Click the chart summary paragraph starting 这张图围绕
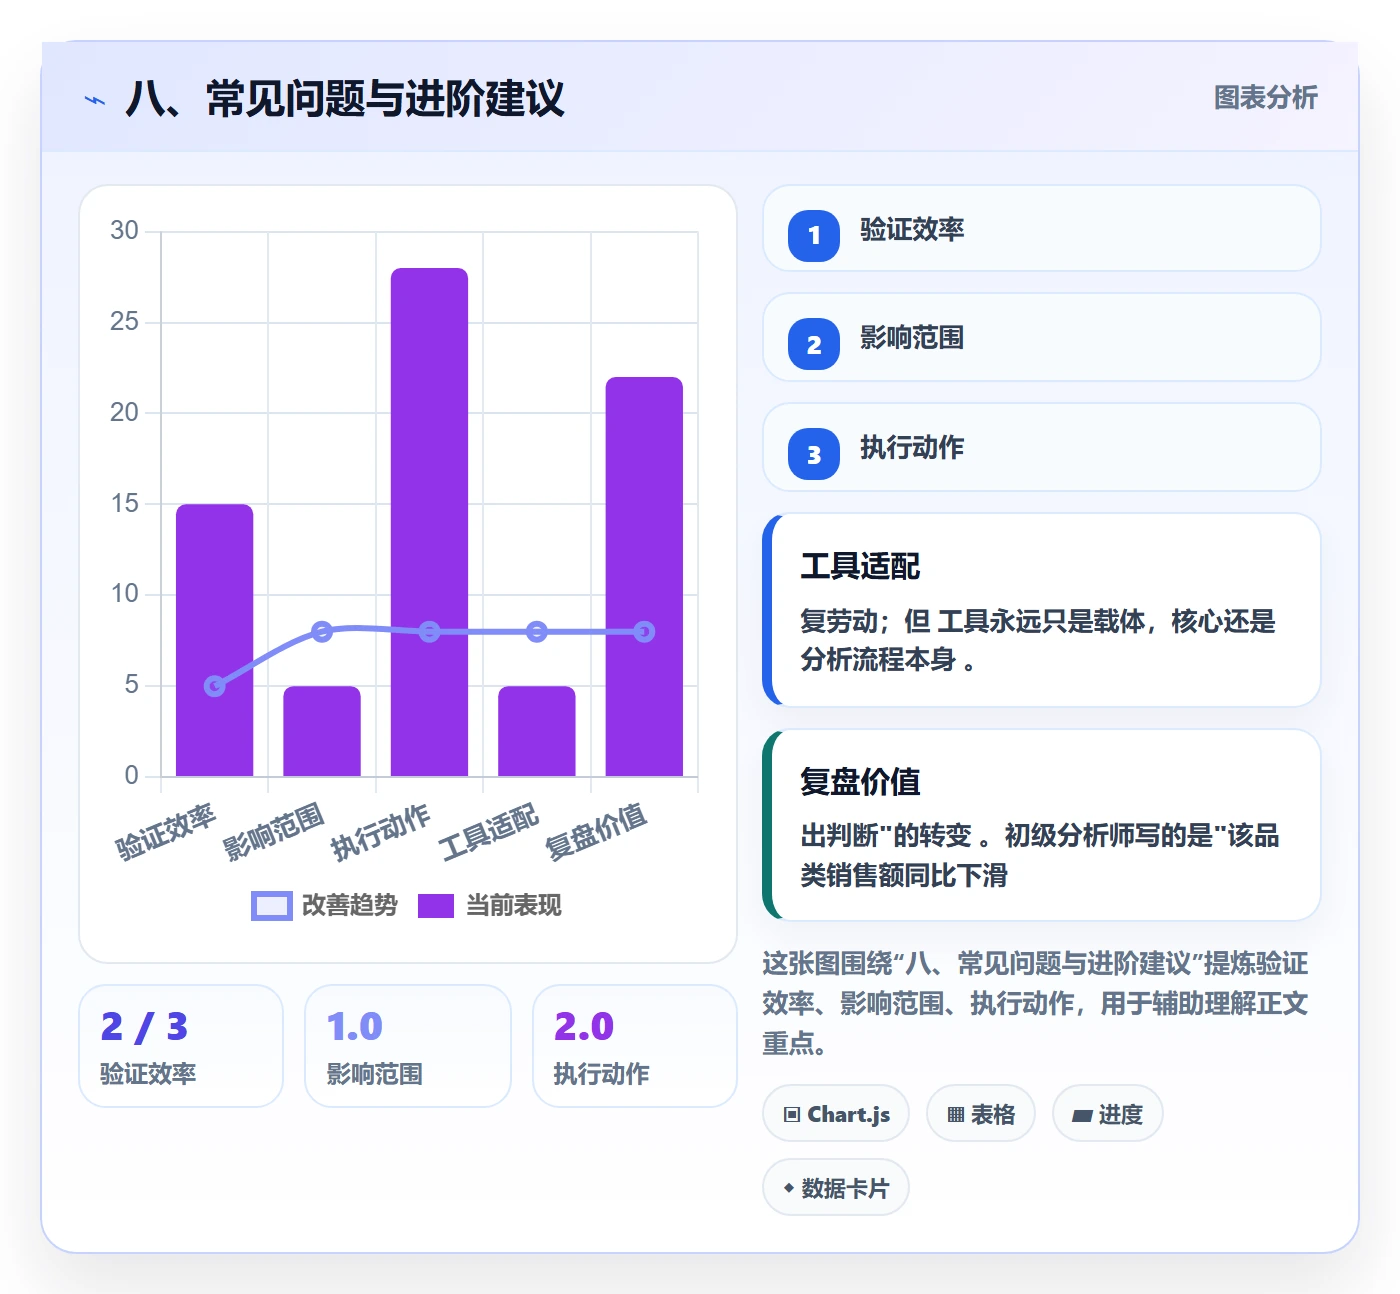This screenshot has width=1400, height=1294. (1036, 1003)
